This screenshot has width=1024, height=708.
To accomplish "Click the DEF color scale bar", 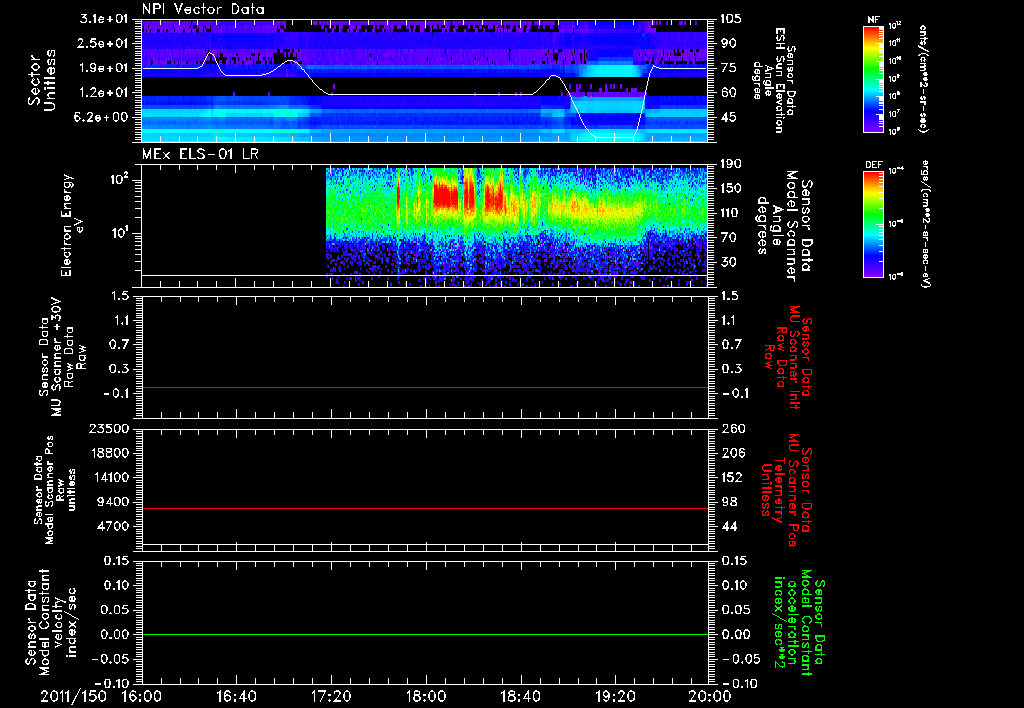I will click(873, 224).
